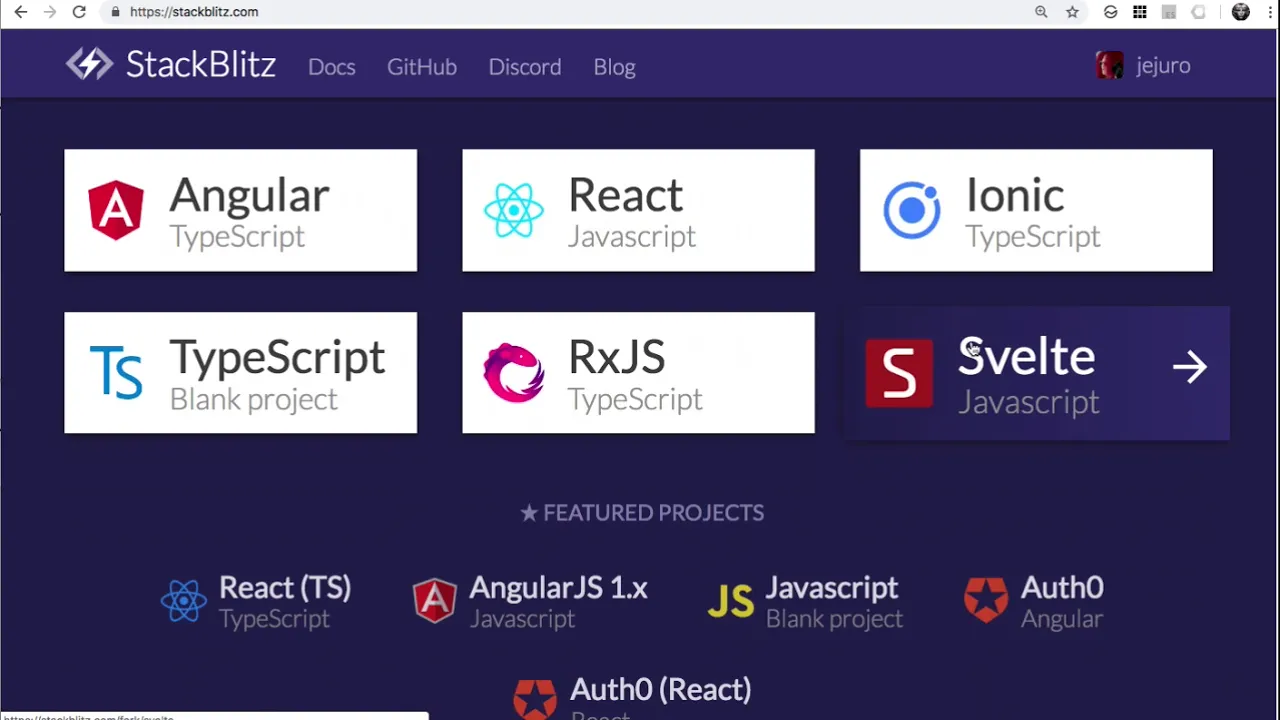Click the padlock site security icon
The height and width of the screenshot is (720, 1280).
[x=115, y=12]
